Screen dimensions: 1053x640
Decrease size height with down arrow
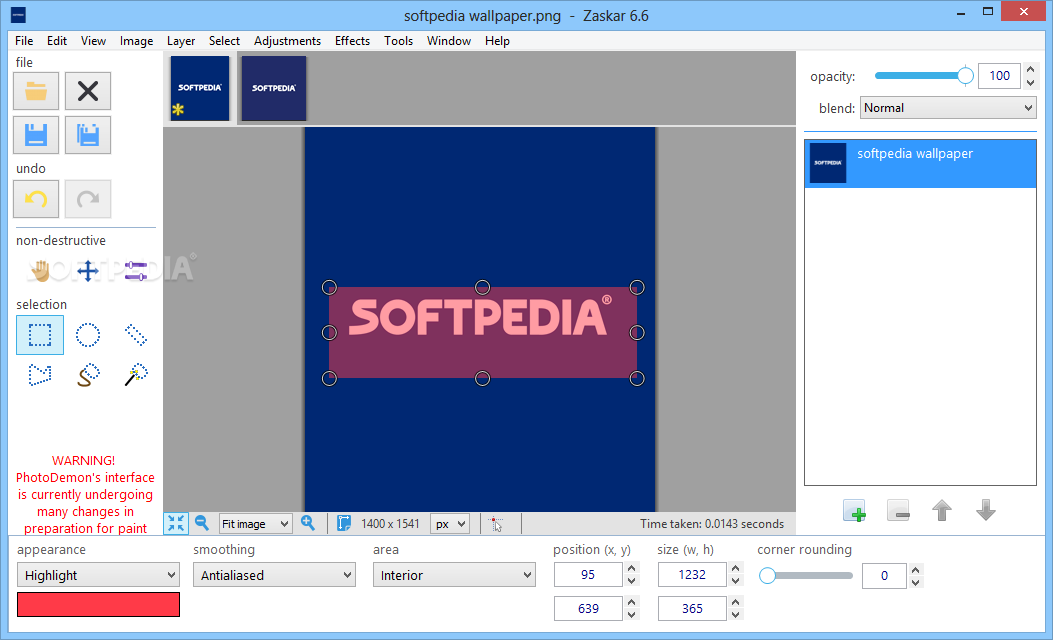[x=735, y=614]
